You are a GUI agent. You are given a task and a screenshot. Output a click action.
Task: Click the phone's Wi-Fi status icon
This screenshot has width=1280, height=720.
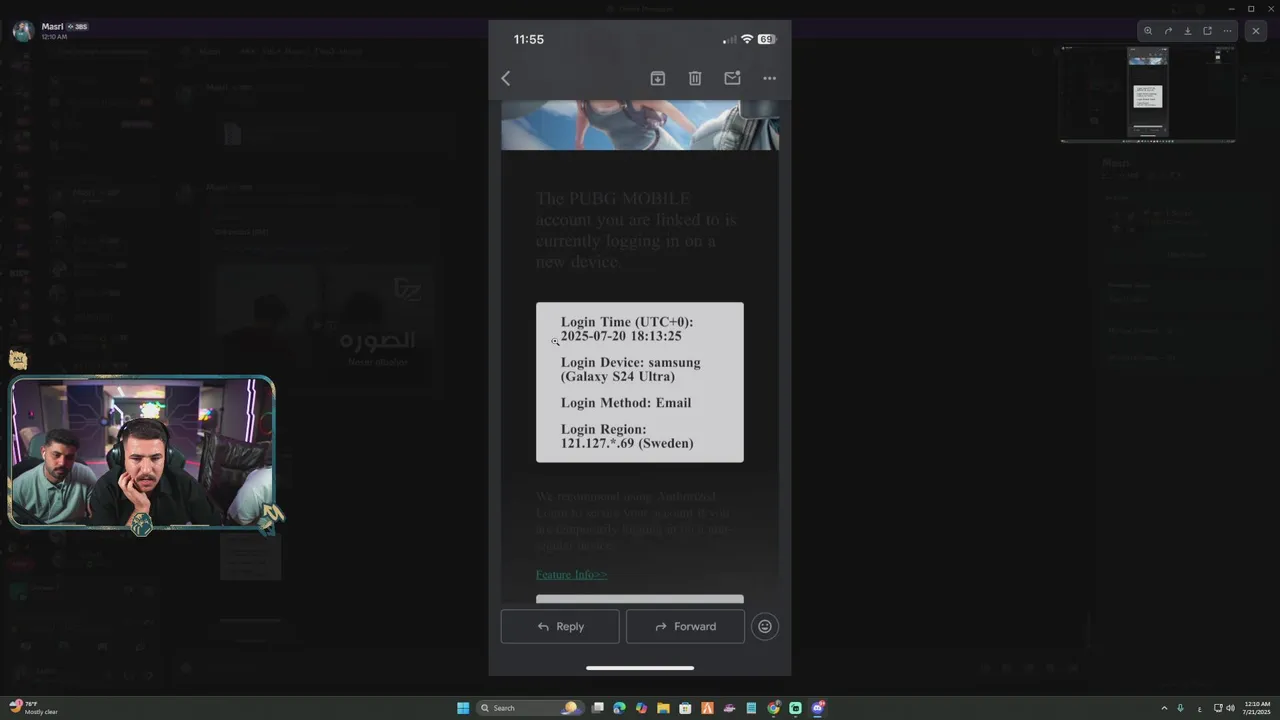click(746, 39)
